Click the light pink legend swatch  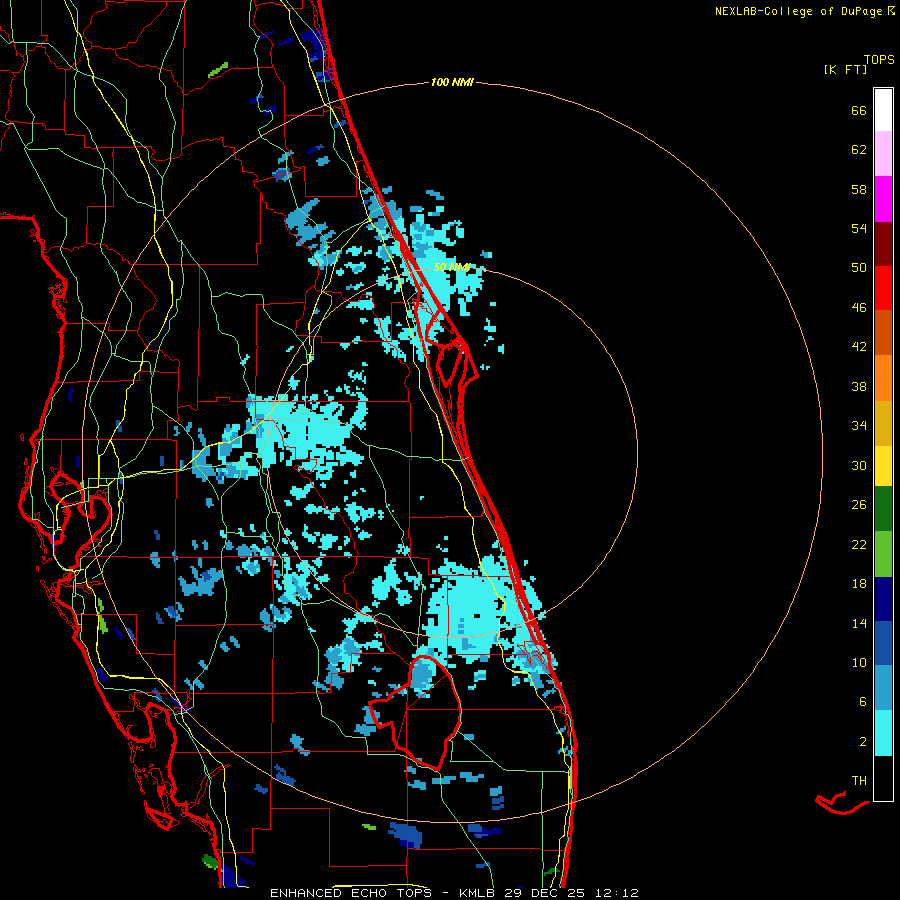click(883, 154)
